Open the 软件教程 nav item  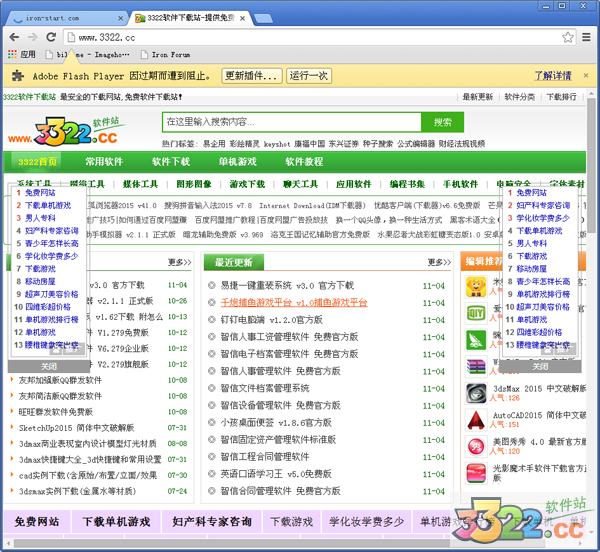[304, 161]
